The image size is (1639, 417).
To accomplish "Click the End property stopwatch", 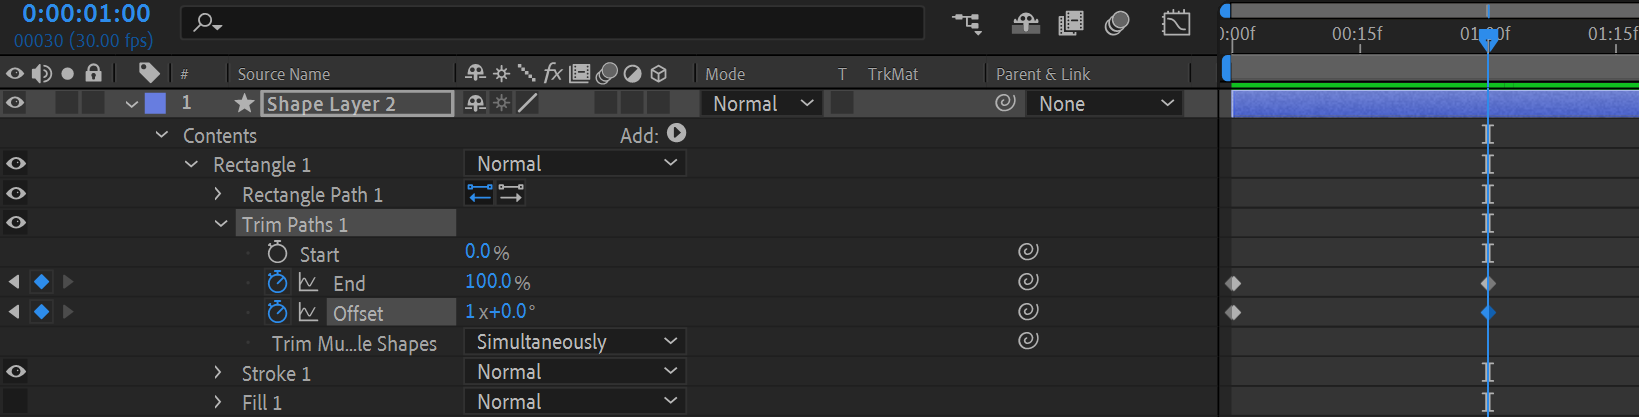I will tap(277, 283).
